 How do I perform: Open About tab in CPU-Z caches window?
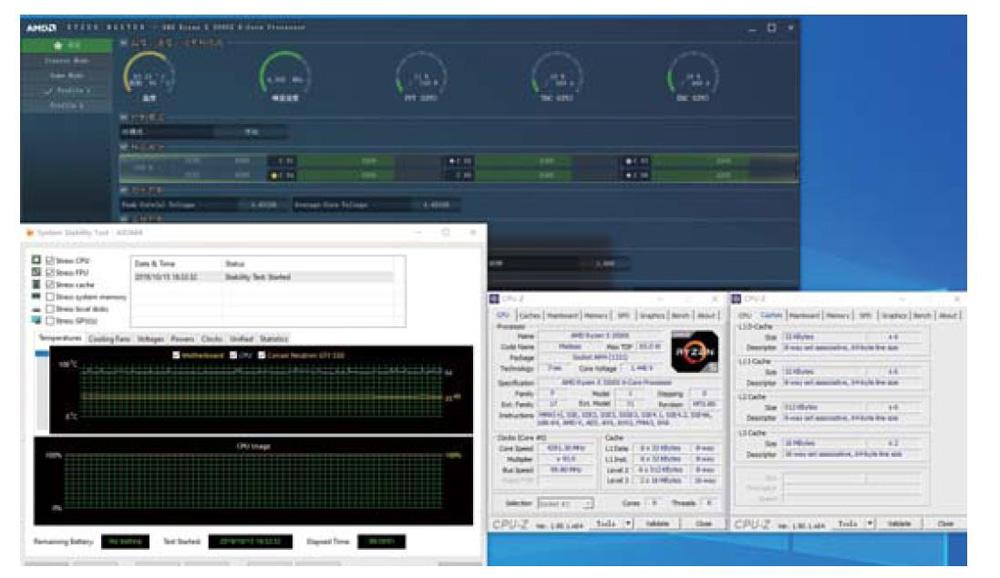click(x=948, y=315)
